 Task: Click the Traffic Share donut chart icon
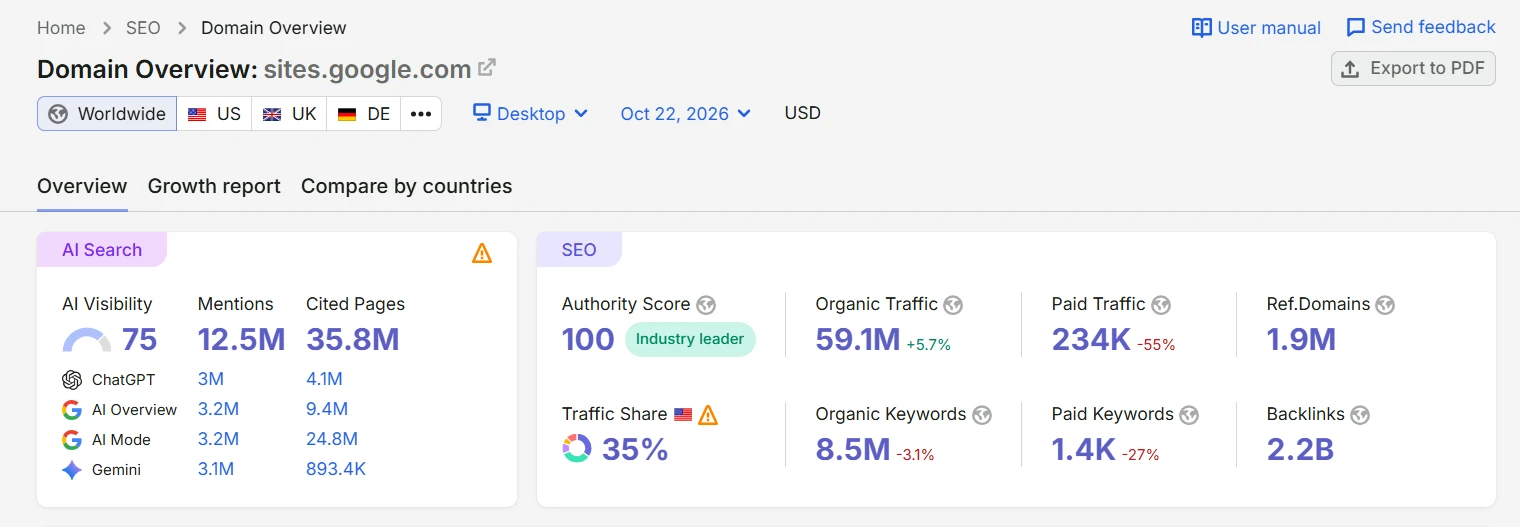click(x=576, y=448)
